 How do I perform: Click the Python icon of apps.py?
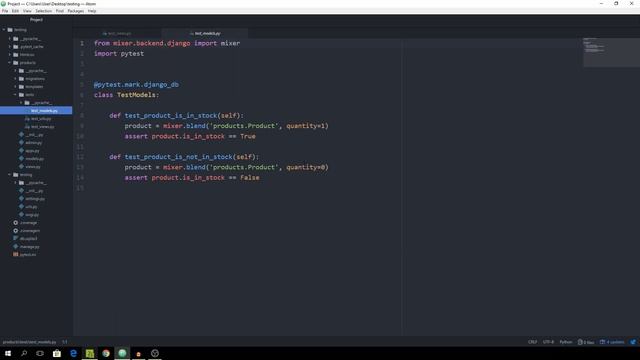22,151
